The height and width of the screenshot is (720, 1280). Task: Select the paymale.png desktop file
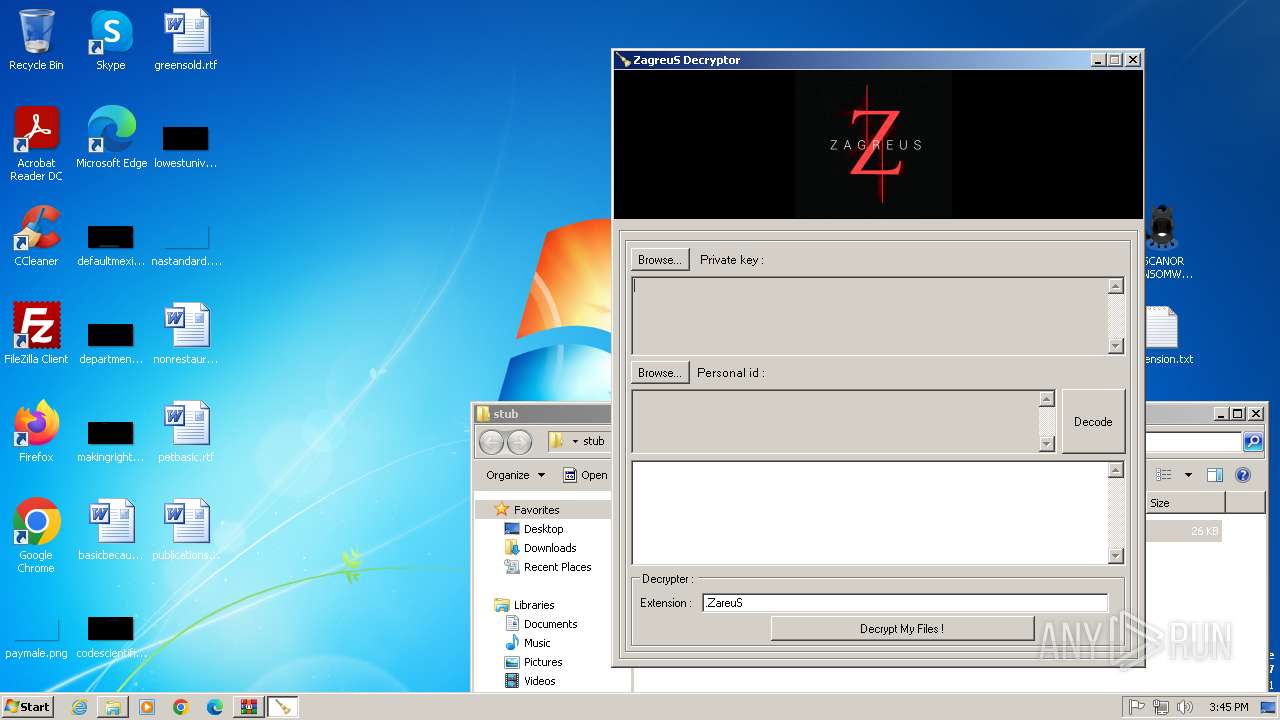point(36,638)
